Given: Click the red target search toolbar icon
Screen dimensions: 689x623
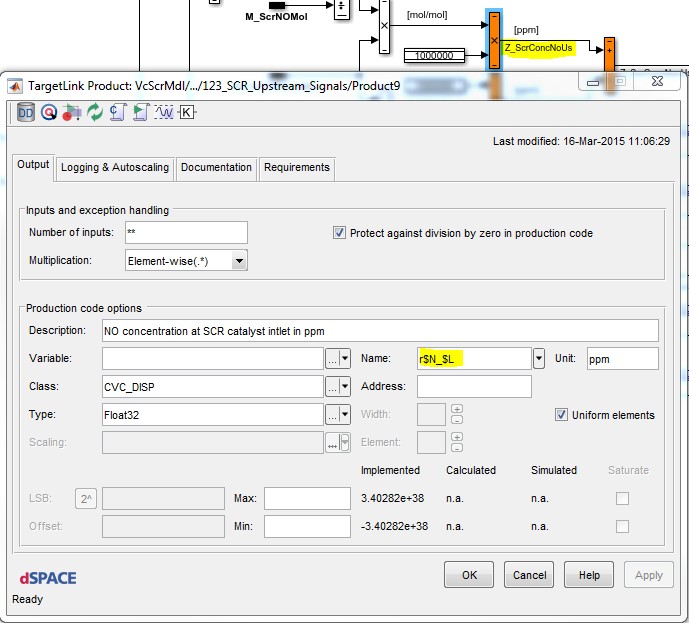Looking at the screenshot, I should click(x=49, y=112).
